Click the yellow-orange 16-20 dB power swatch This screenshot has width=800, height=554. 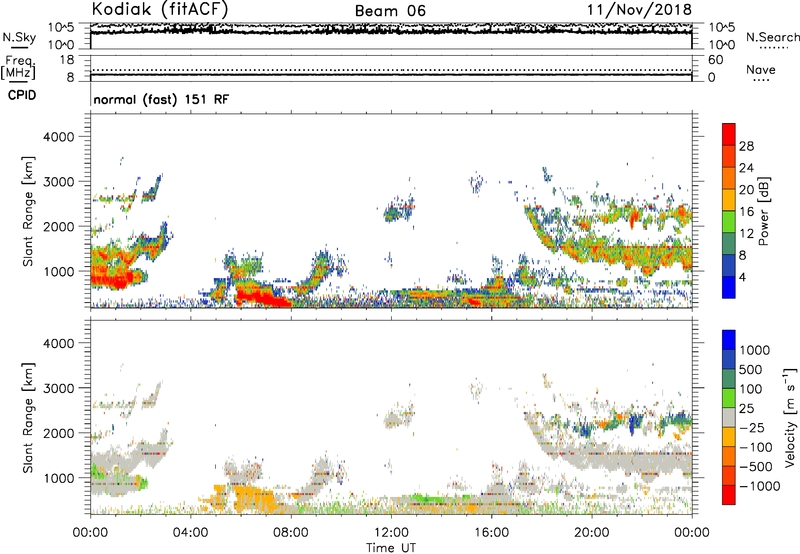point(729,200)
